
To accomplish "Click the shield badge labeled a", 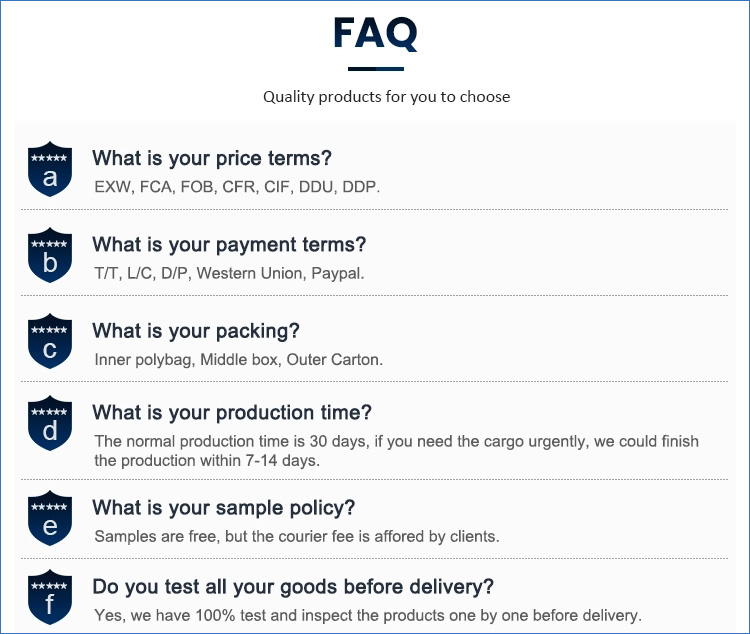I will [x=50, y=169].
